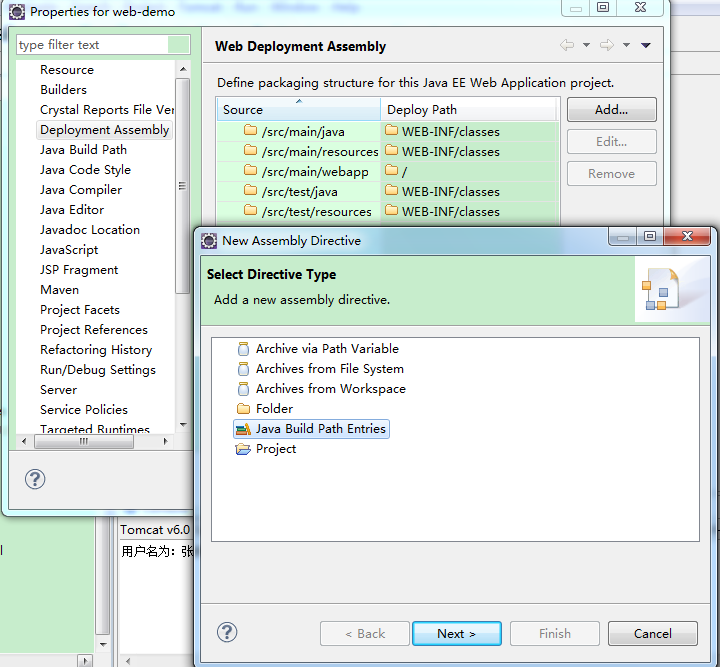The height and width of the screenshot is (667, 720).
Task: Sort by the Source column header
Action: (298, 109)
